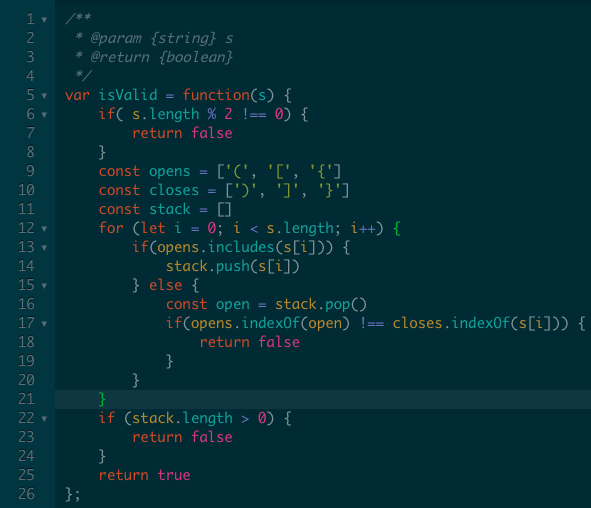The image size is (591, 508).
Task: Click '@param' in the comment
Action: pyautogui.click(x=116, y=38)
